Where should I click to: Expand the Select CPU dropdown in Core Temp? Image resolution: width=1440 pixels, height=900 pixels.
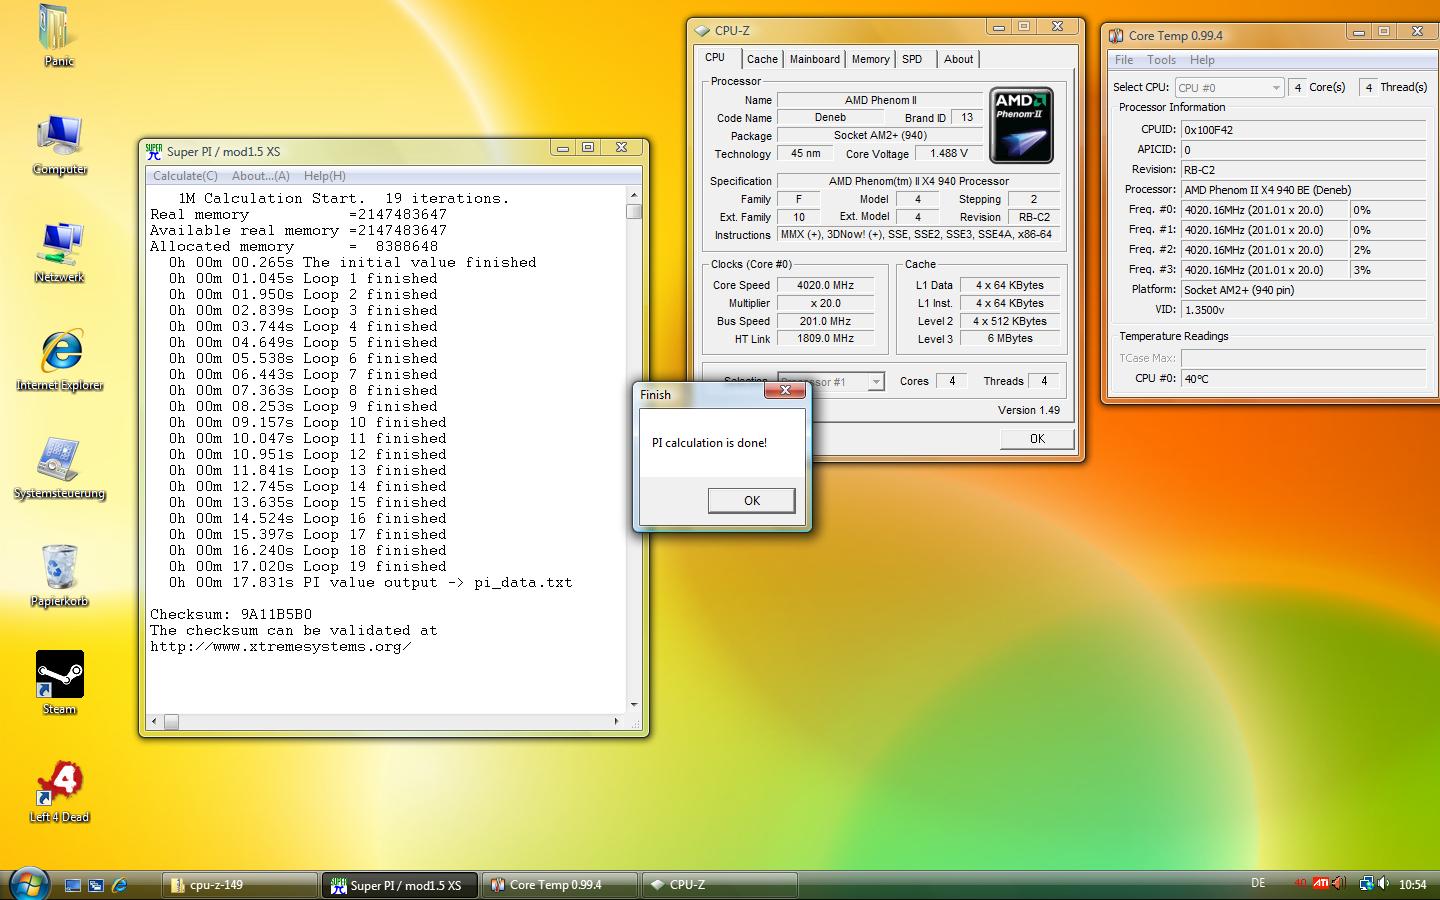1275,88
